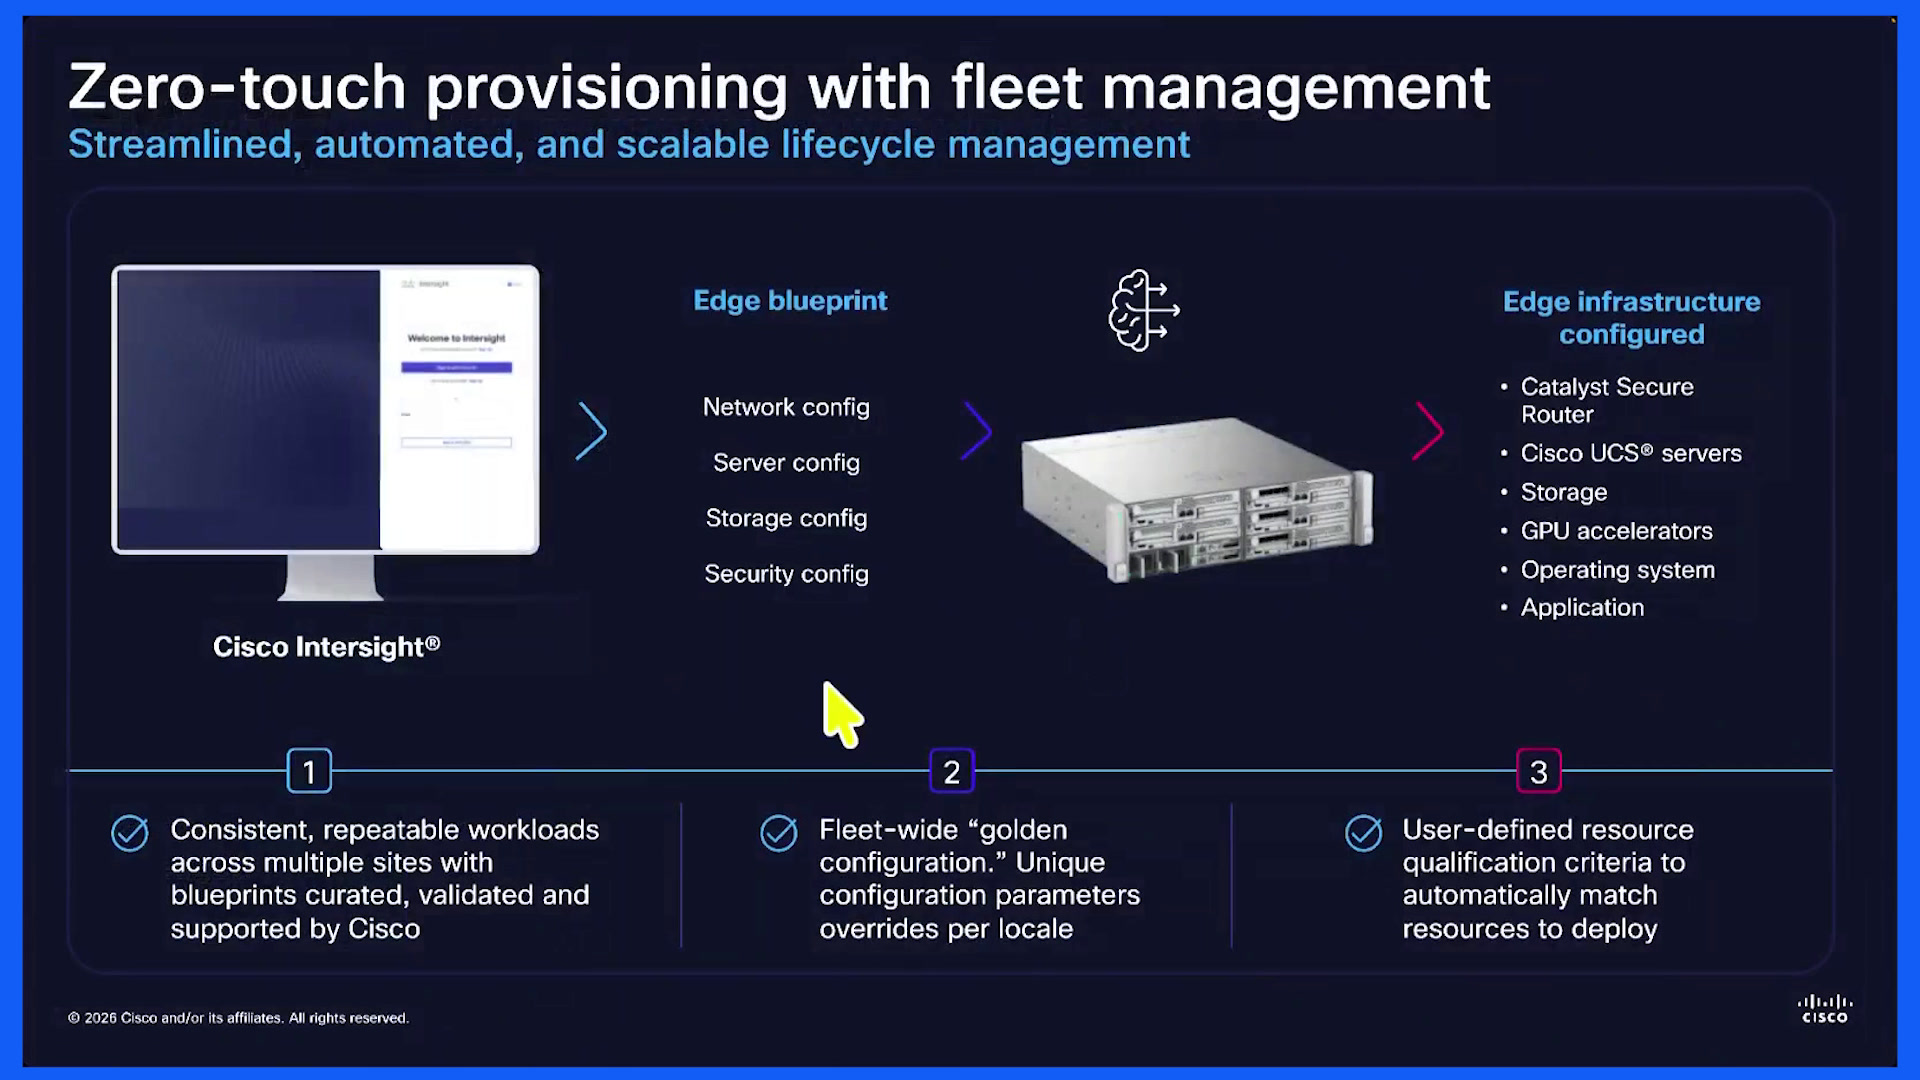Click the "Network config" text
This screenshot has height=1080, width=1920.
[x=786, y=407]
